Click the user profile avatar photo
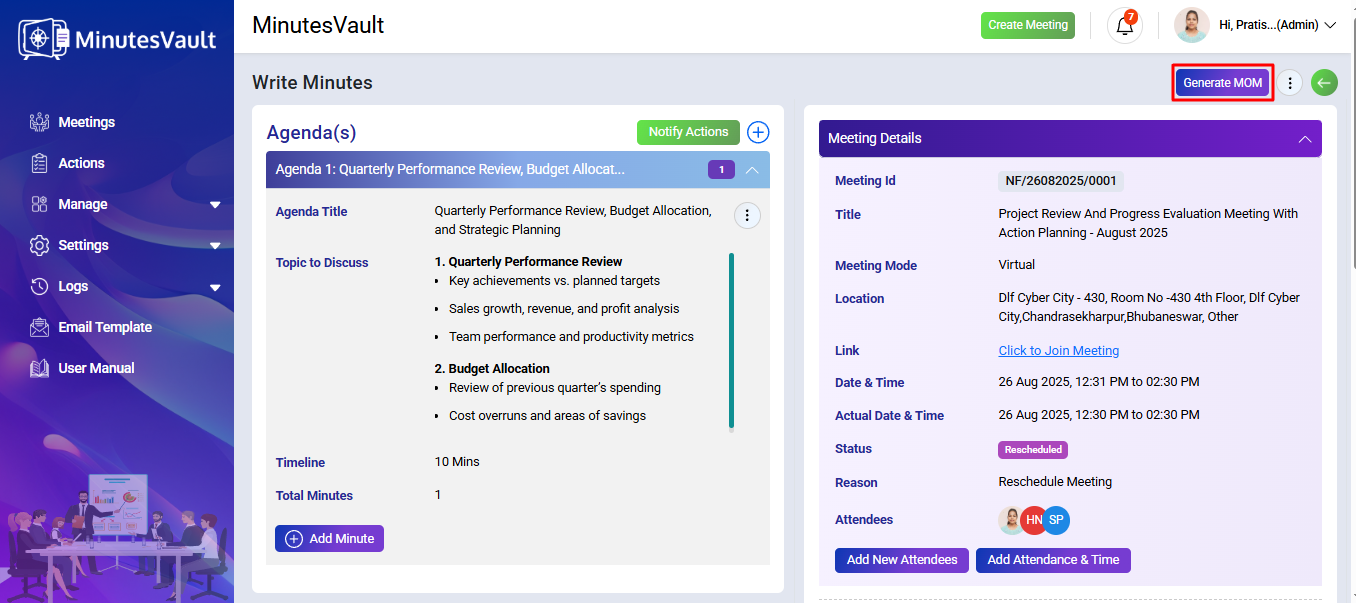The image size is (1356, 603). [1192, 26]
